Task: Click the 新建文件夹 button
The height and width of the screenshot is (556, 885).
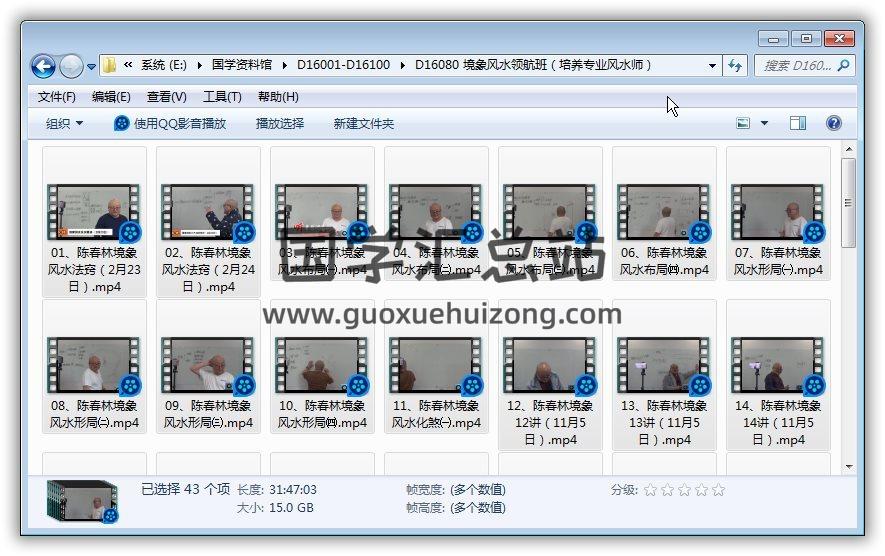Action: point(363,123)
